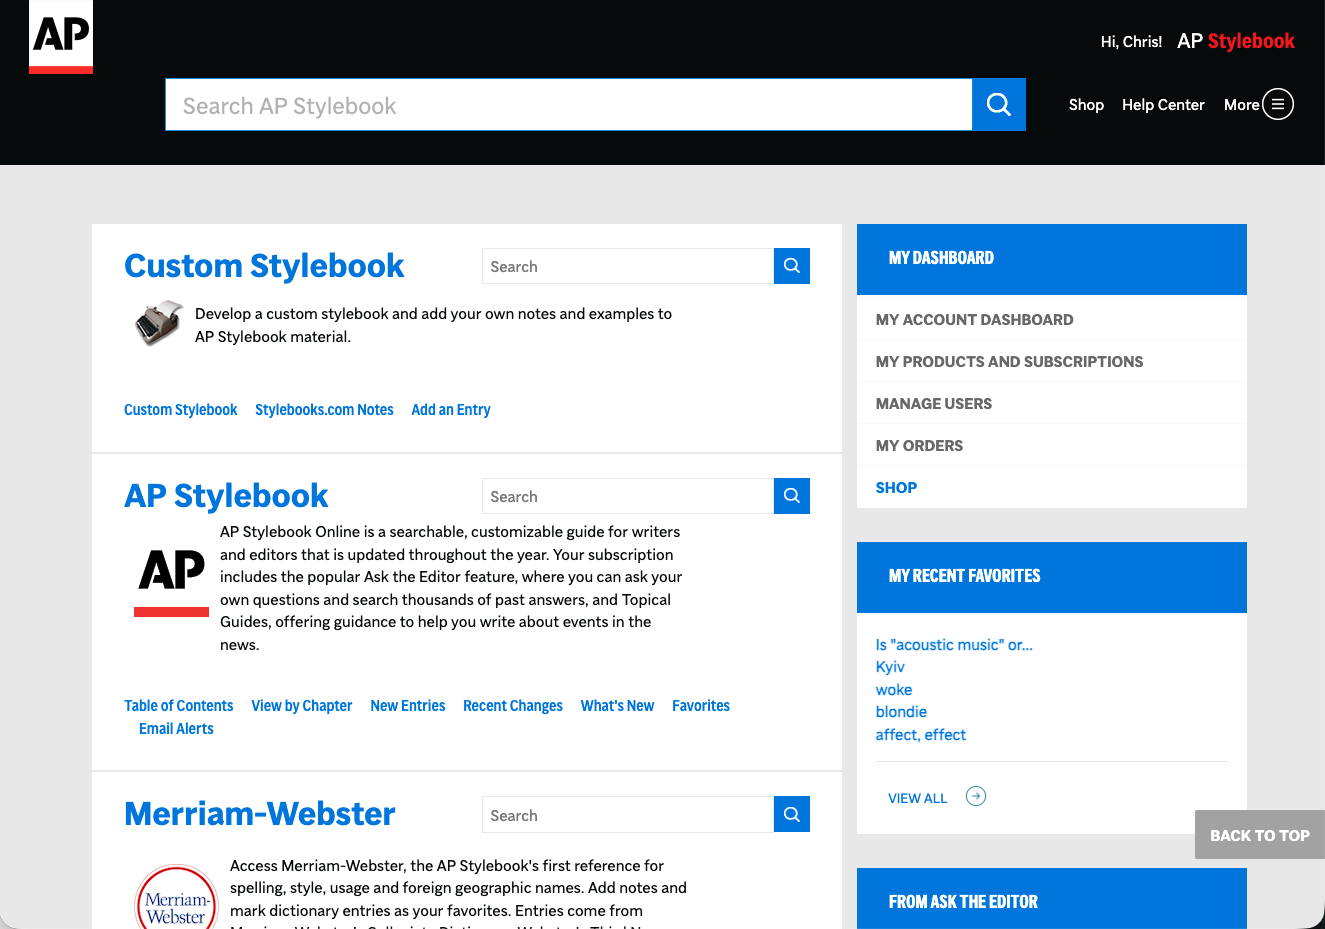Open Recent Changes in AP Stylebook

(x=512, y=706)
